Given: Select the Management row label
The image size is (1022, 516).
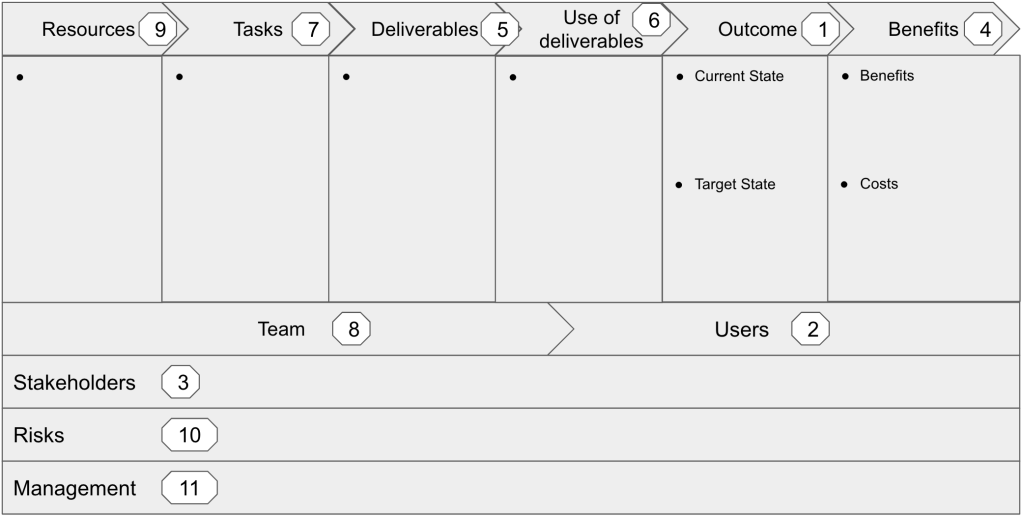Looking at the screenshot, I should [x=74, y=488].
